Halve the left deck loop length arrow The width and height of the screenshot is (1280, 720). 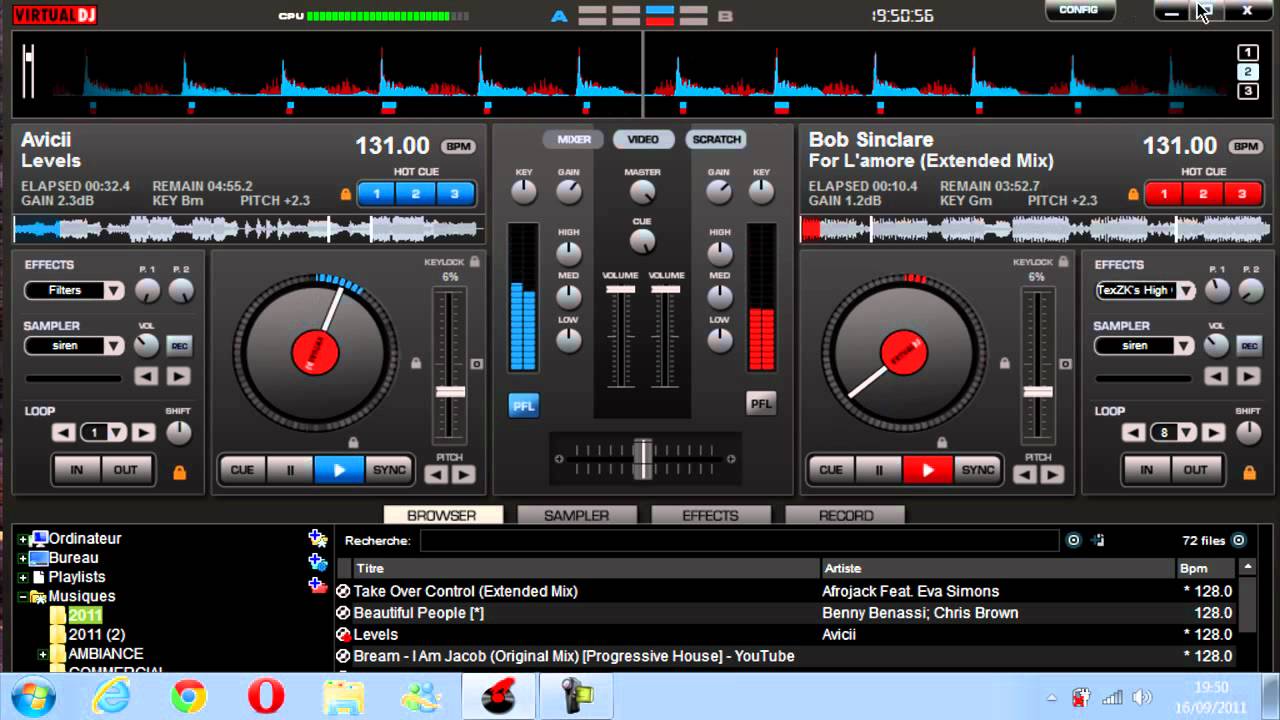pos(64,433)
